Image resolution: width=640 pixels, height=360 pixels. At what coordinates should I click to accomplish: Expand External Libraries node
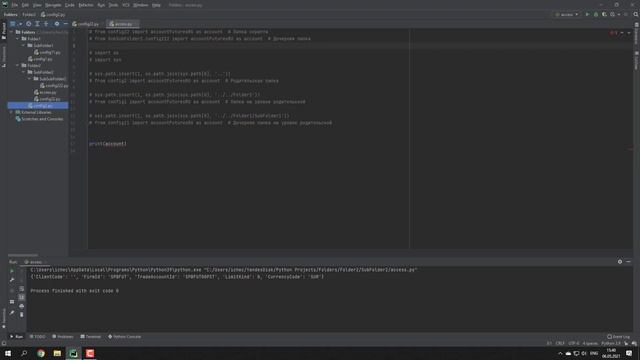click(11, 112)
